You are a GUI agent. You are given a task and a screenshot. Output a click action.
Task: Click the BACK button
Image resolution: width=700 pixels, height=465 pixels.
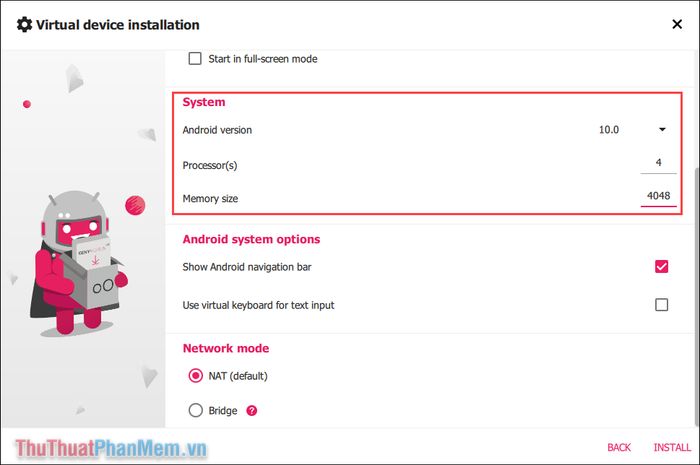coord(619,448)
